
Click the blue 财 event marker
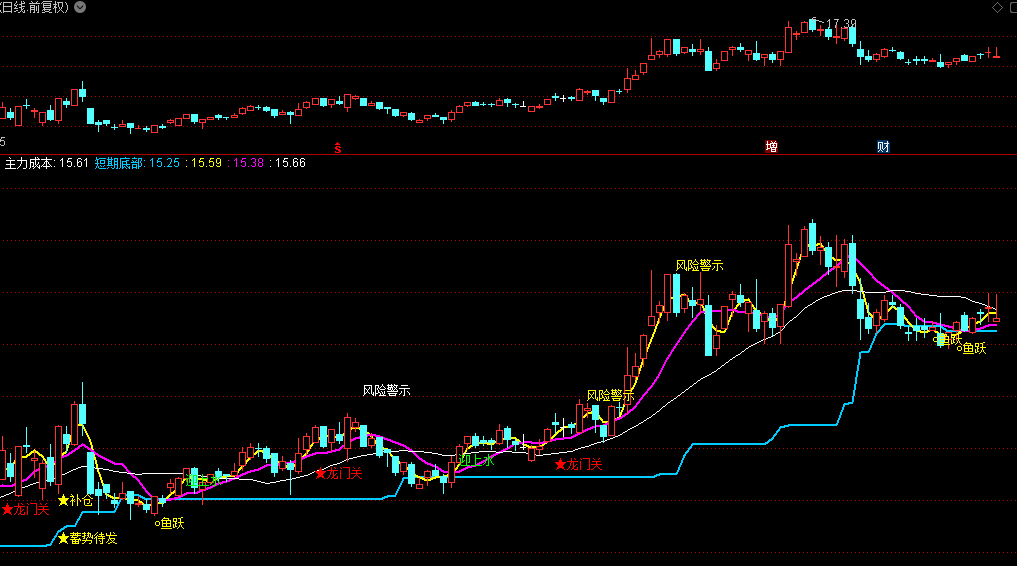click(883, 147)
